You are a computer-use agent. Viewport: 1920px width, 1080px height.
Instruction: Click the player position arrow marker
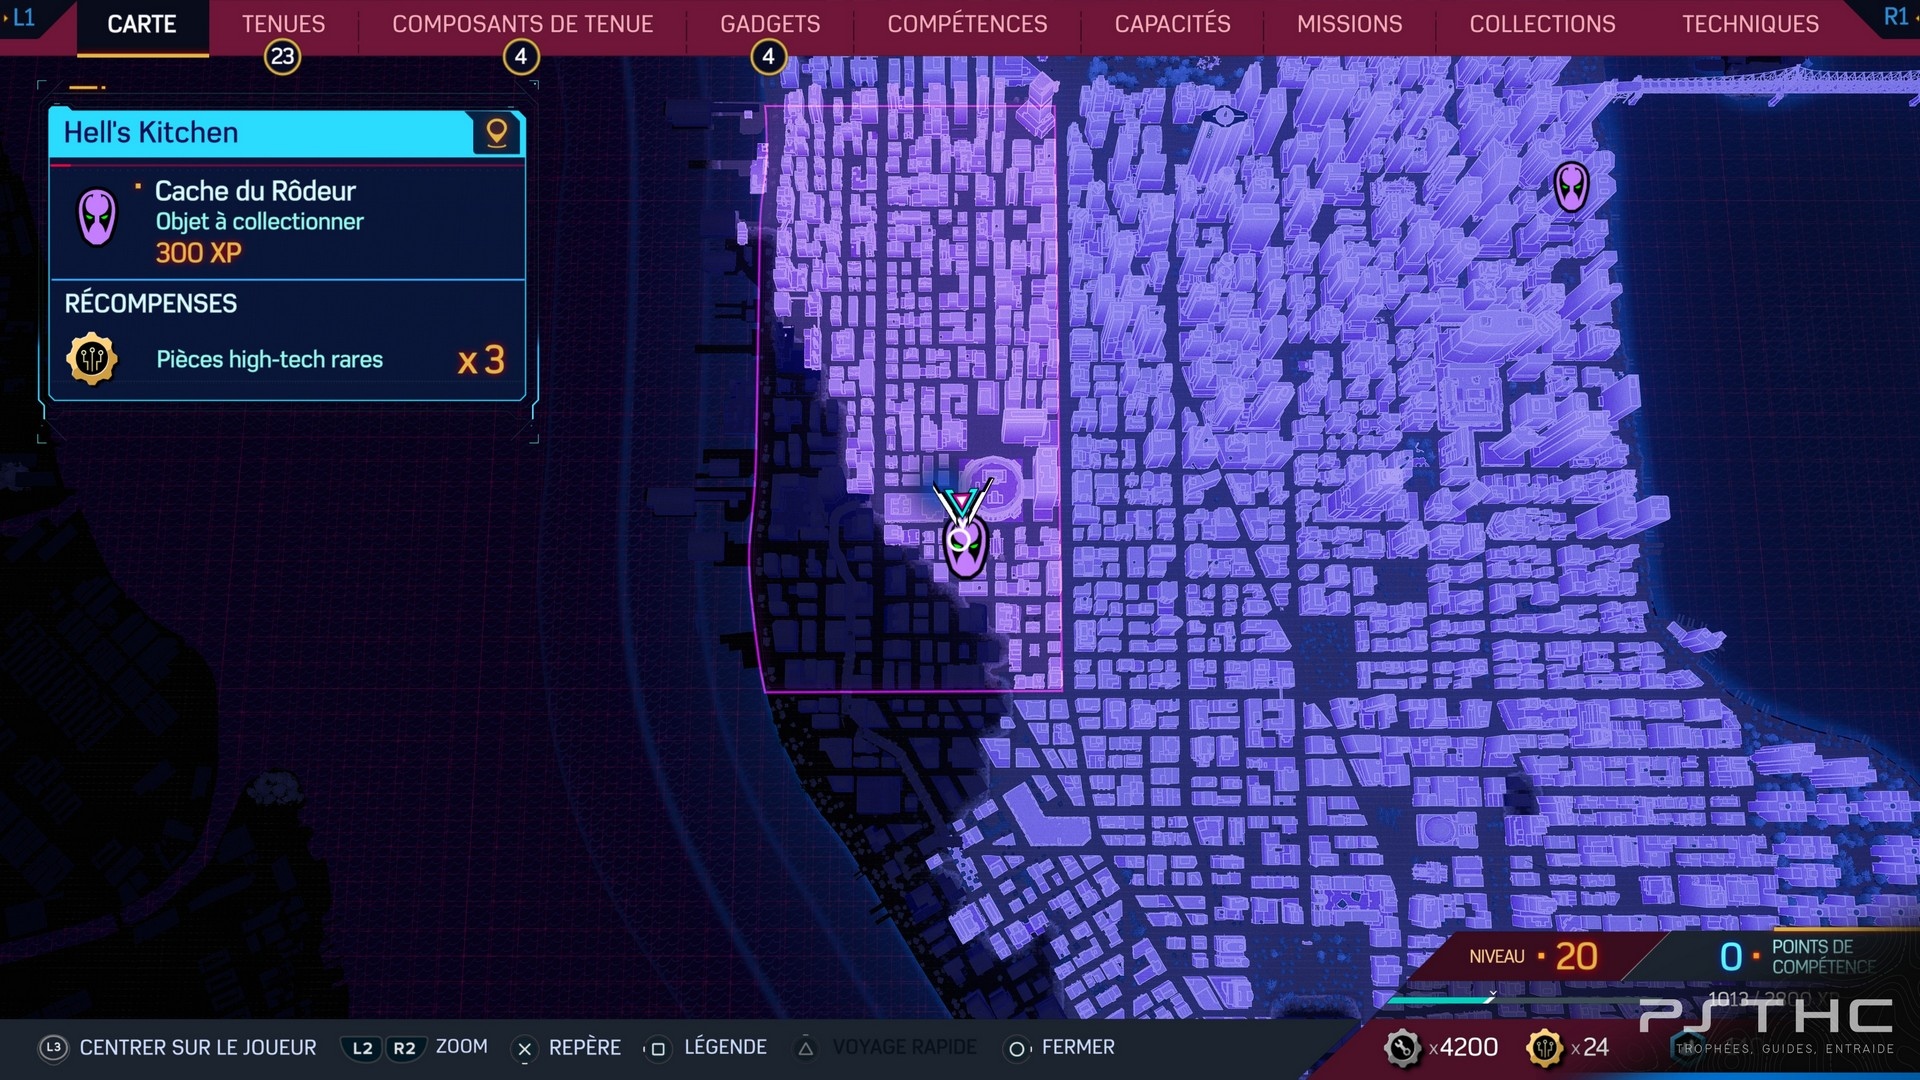[962, 503]
